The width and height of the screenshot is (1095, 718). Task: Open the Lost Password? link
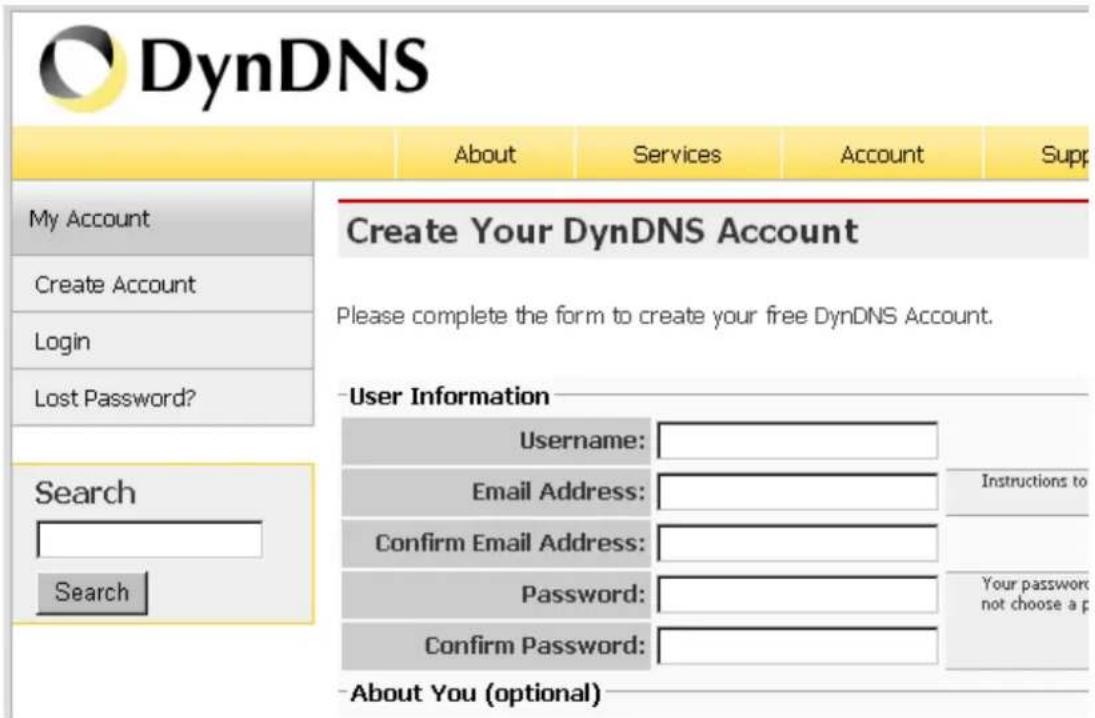pos(163,397)
